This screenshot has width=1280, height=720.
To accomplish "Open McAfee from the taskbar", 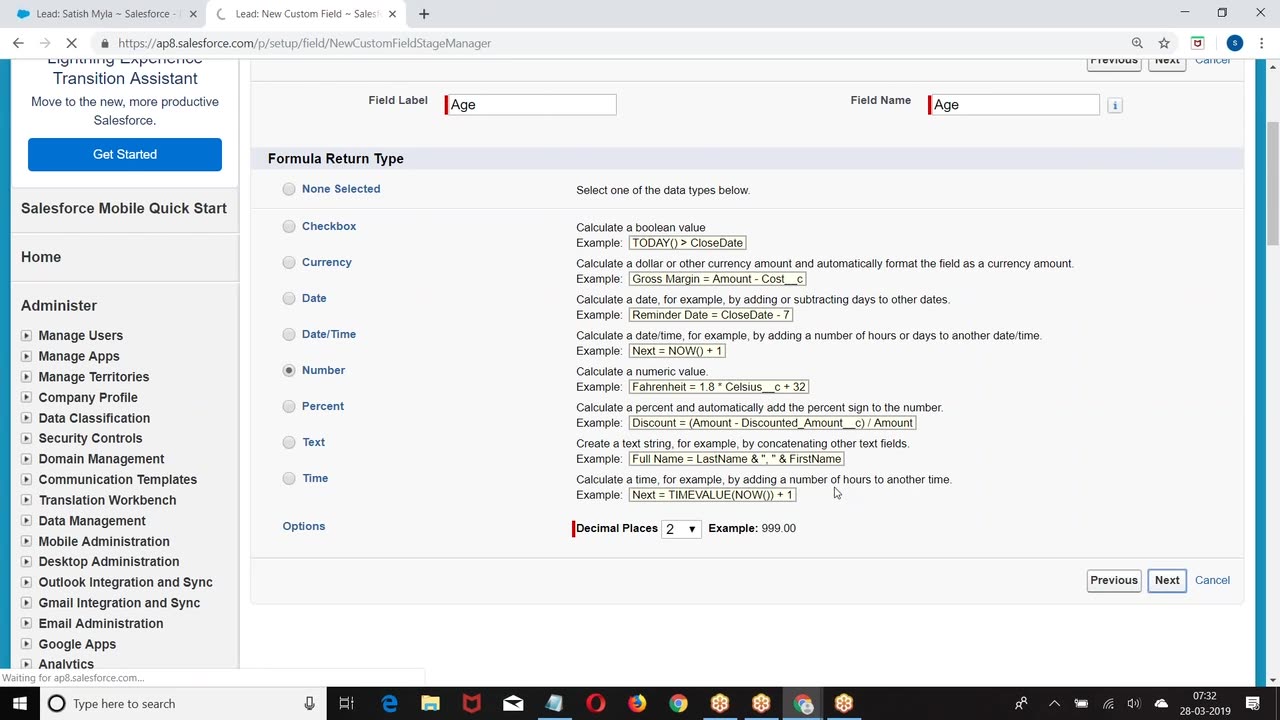I will pyautogui.click(x=471, y=703).
